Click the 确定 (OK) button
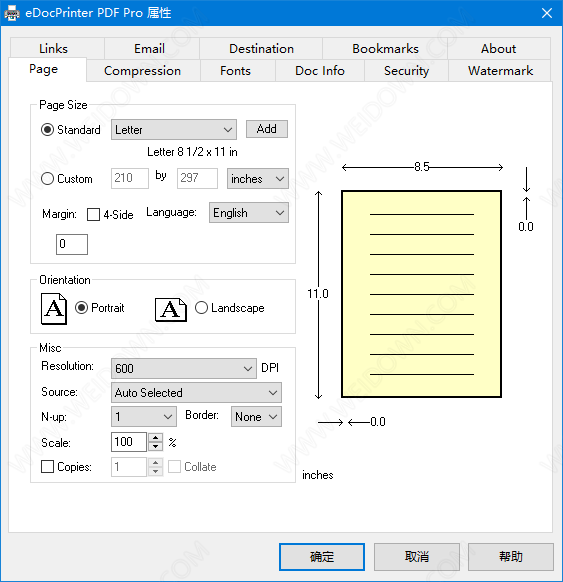Image resolution: width=563 pixels, height=582 pixels. [x=322, y=557]
